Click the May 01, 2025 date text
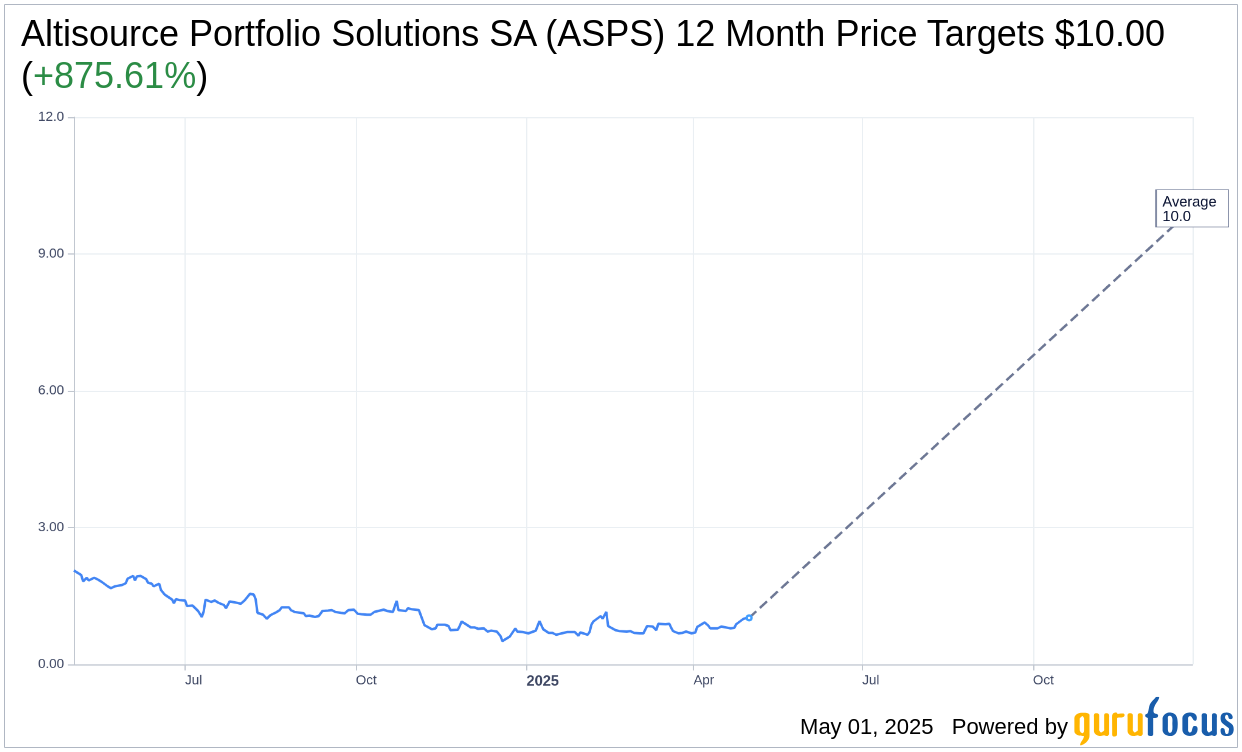 click(x=866, y=727)
